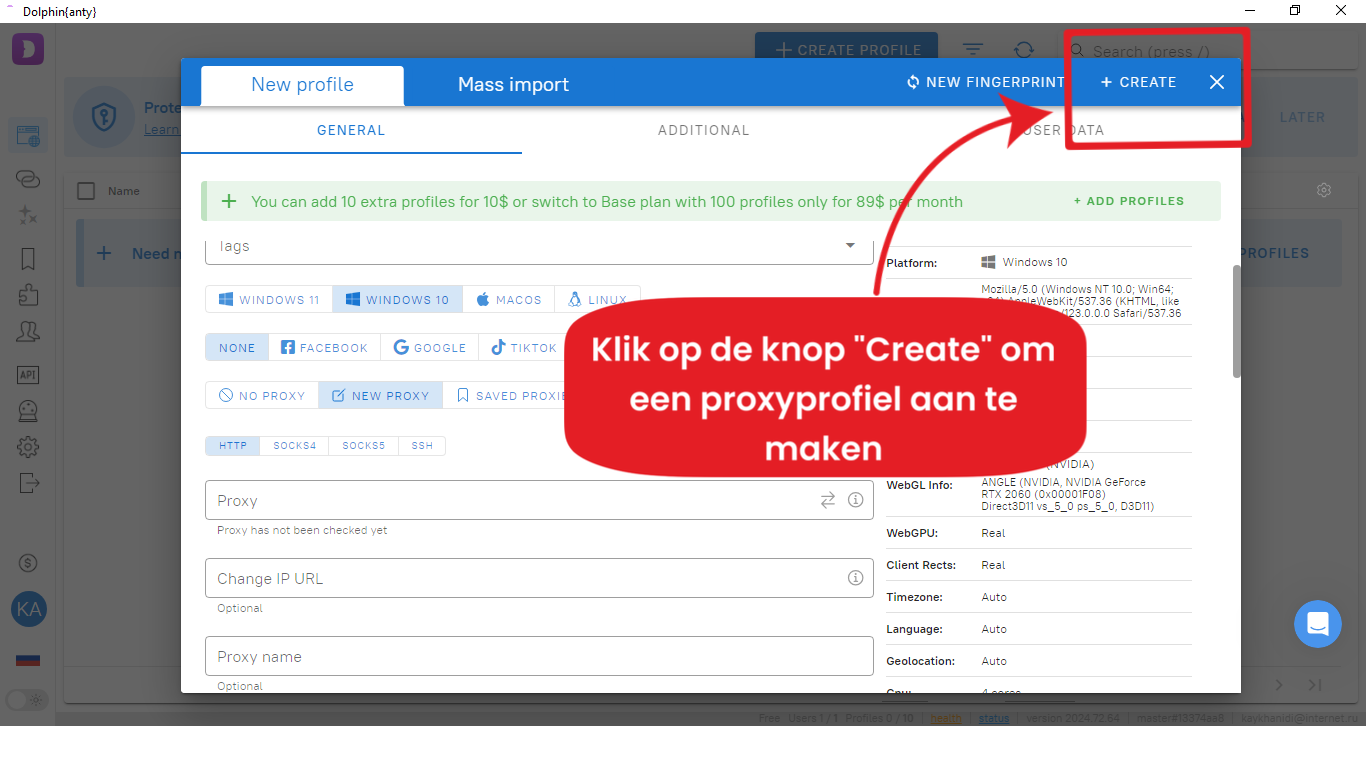Click the dialog vertical scrollbar thumb
Image resolution: width=1366 pixels, height=768 pixels.
[x=1236, y=320]
